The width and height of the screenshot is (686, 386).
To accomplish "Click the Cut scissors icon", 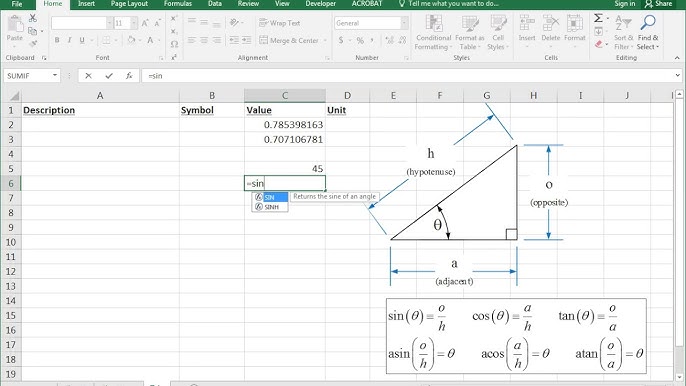I will (x=32, y=18).
